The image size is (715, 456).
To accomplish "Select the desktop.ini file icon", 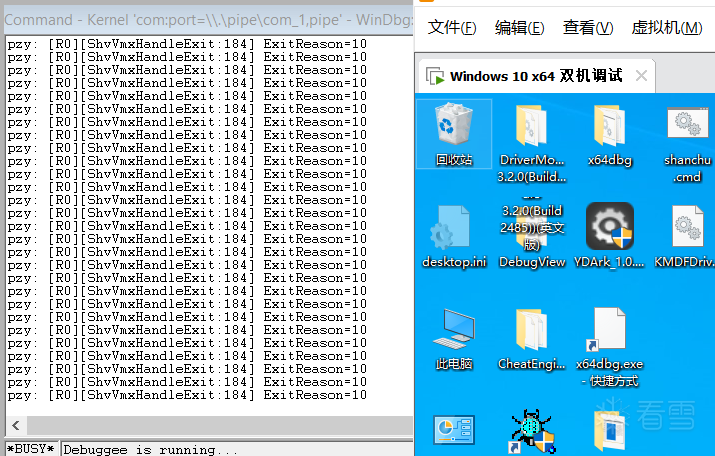I will click(x=454, y=236).
